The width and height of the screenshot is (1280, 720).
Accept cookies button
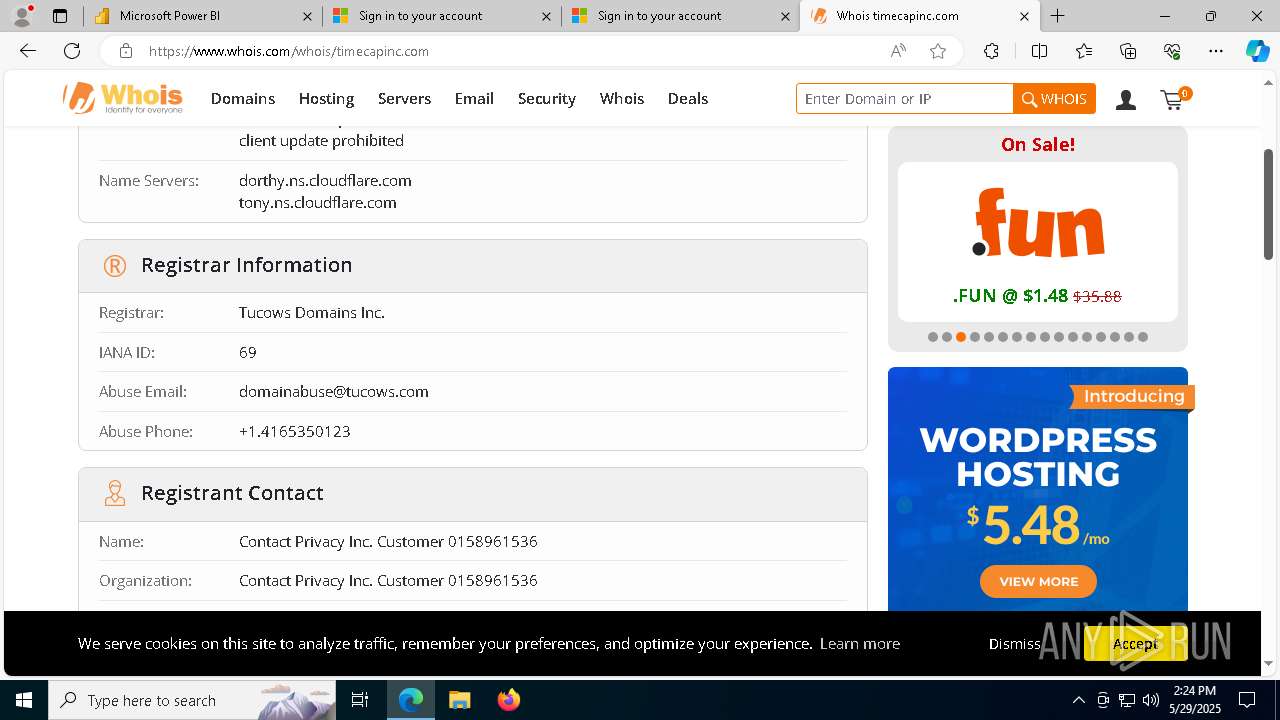pos(1135,643)
